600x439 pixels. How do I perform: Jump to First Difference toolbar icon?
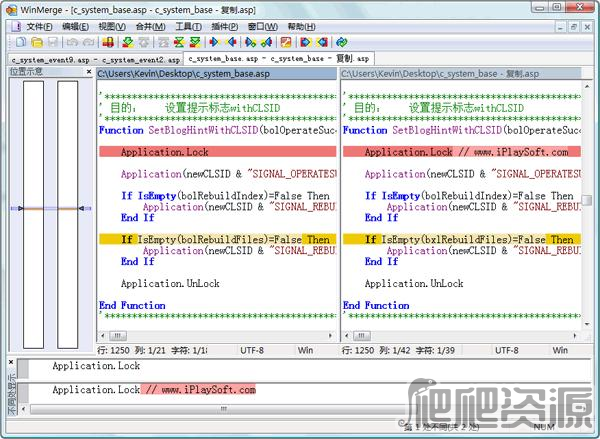[x=163, y=42]
